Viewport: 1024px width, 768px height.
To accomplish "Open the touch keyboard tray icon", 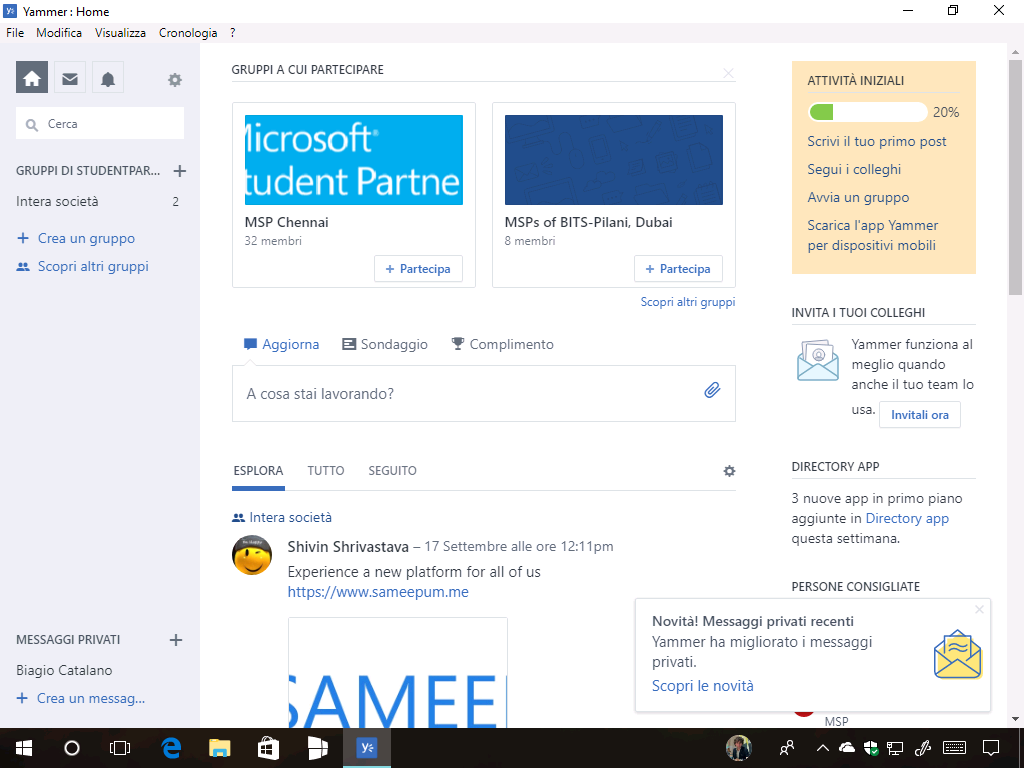I will [x=955, y=748].
